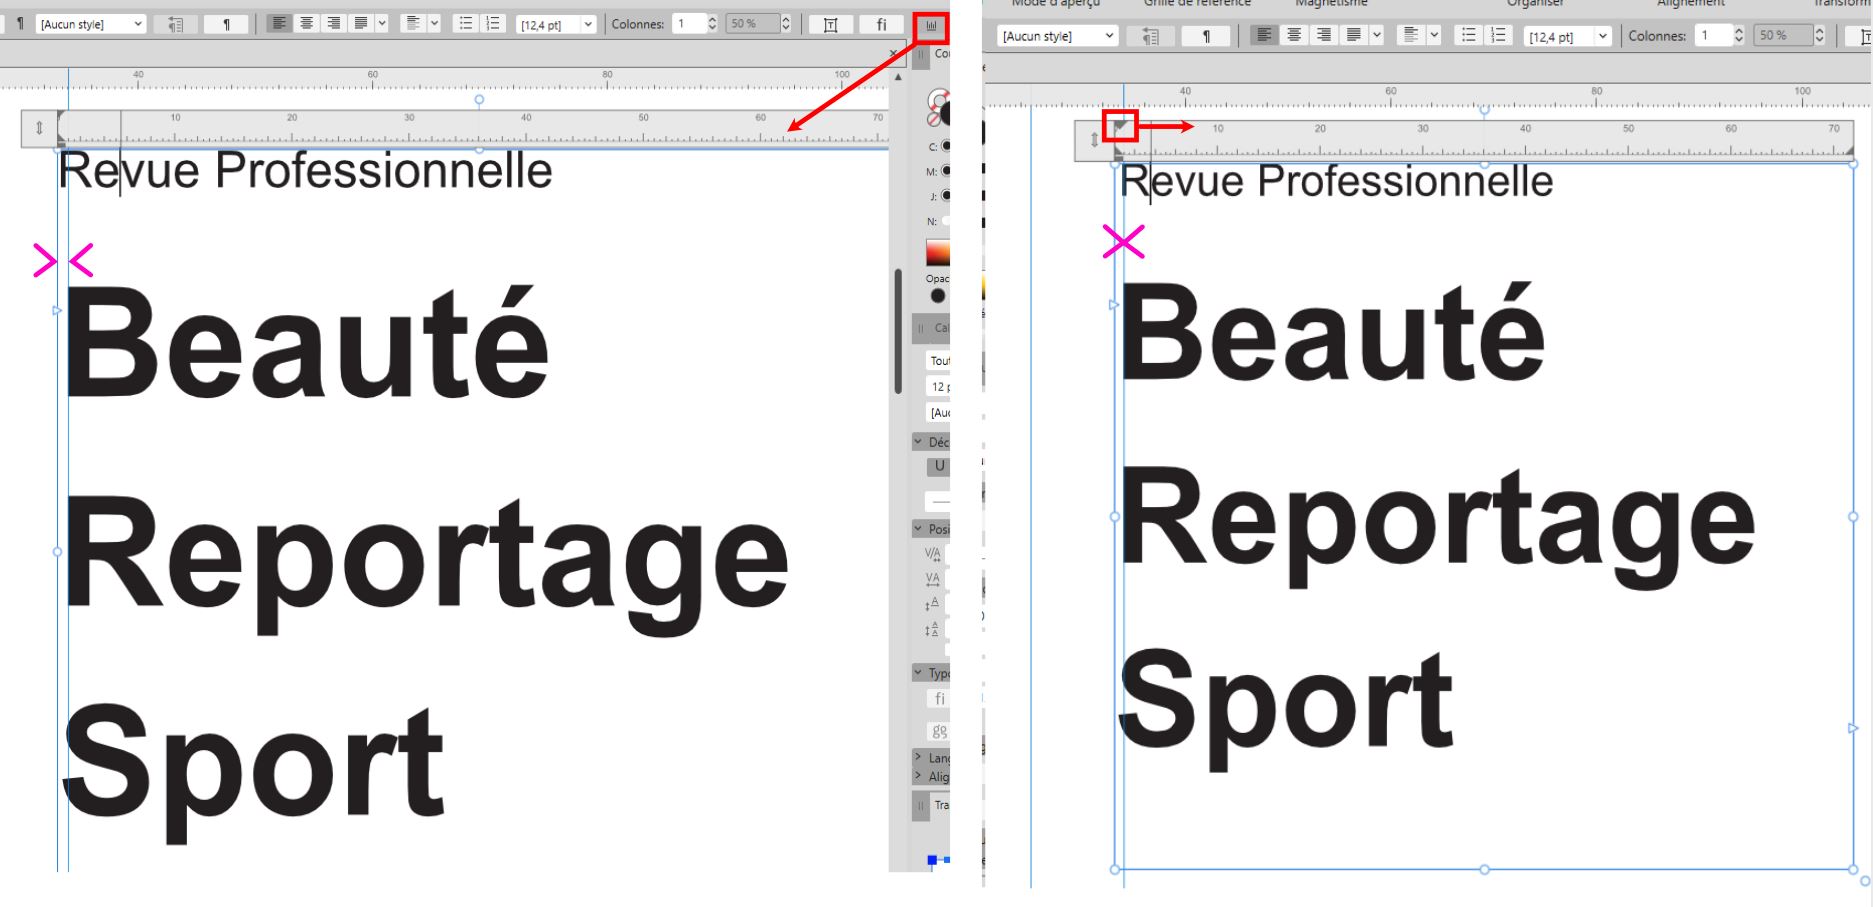Toggle center alignment in left window toolbar
This screenshot has width=1873, height=907.
click(x=307, y=23)
